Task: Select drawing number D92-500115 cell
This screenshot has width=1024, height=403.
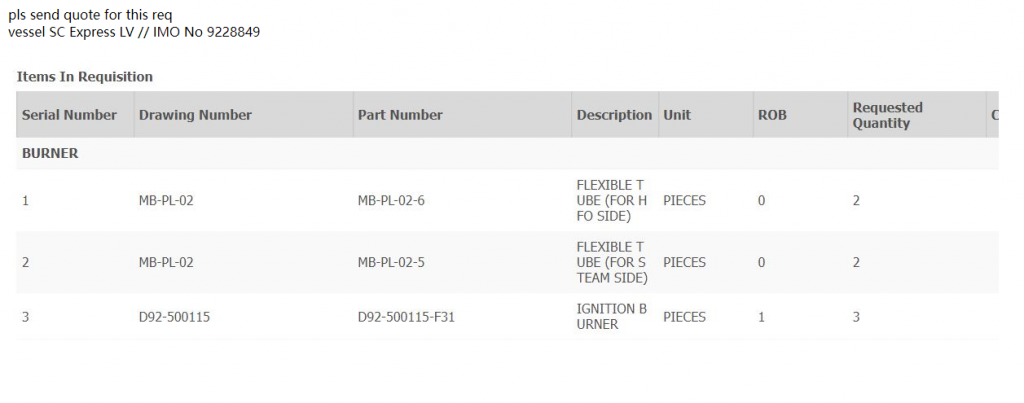Action: 174,317
